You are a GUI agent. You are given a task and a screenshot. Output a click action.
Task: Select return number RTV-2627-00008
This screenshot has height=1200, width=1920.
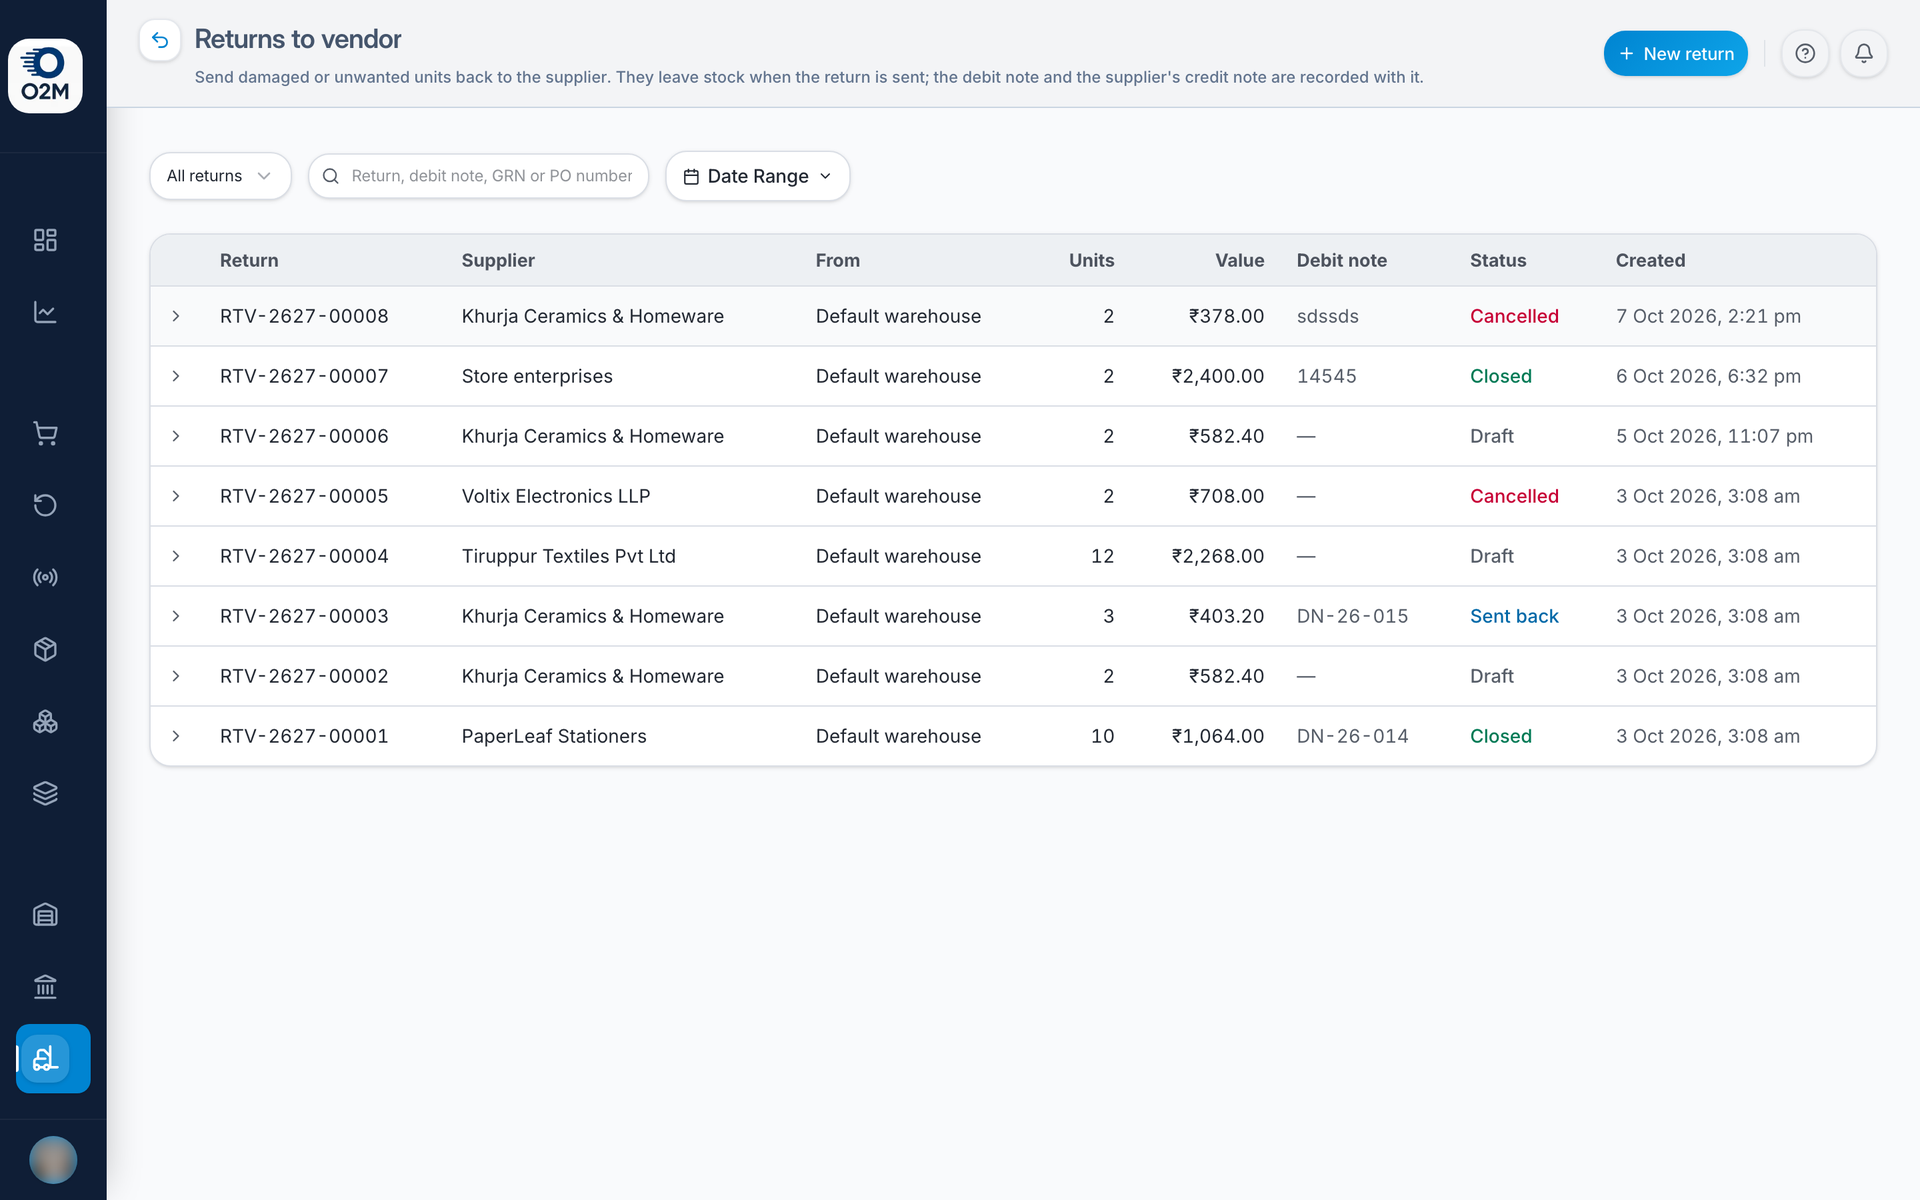coord(304,316)
